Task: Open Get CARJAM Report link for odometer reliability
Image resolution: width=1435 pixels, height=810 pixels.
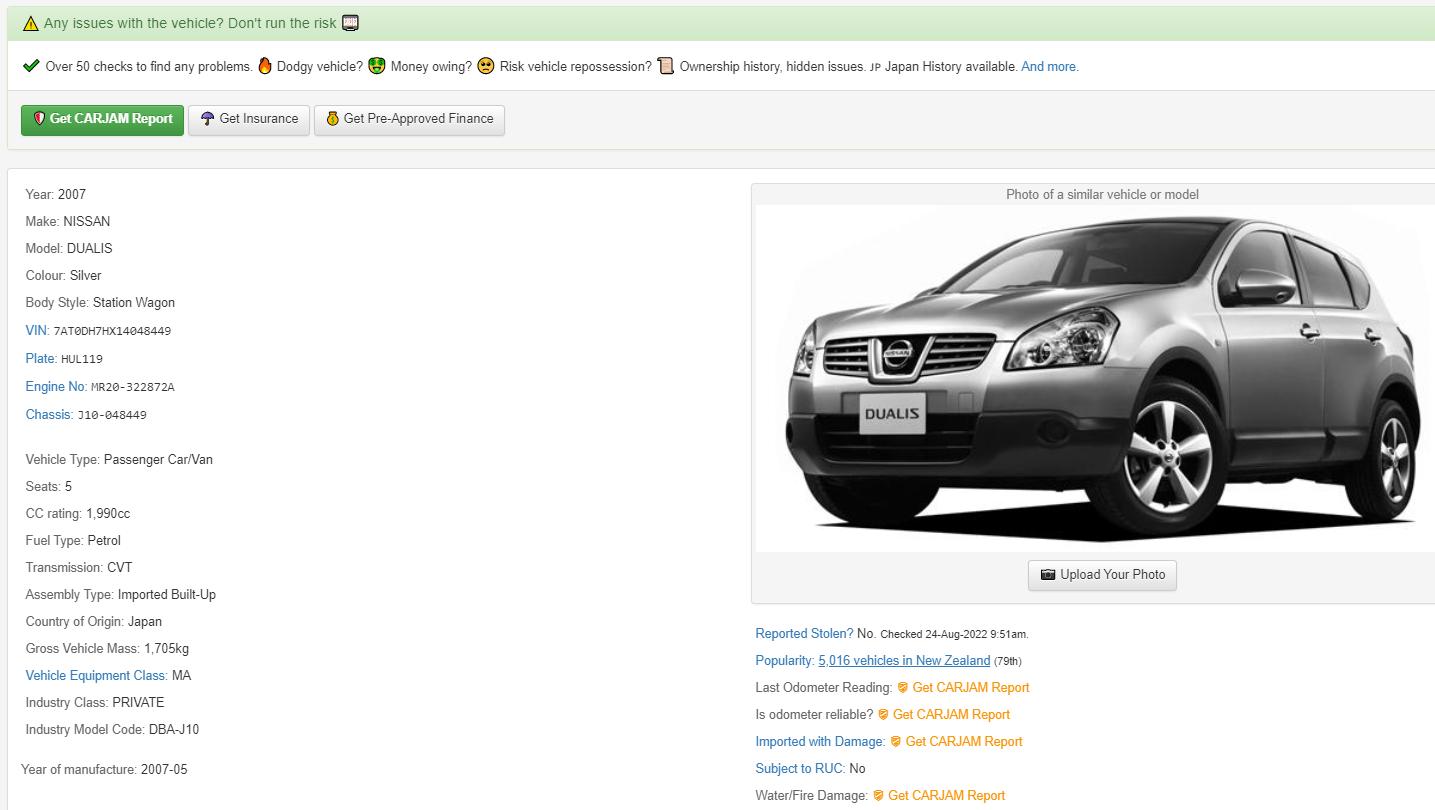Action: [951, 715]
